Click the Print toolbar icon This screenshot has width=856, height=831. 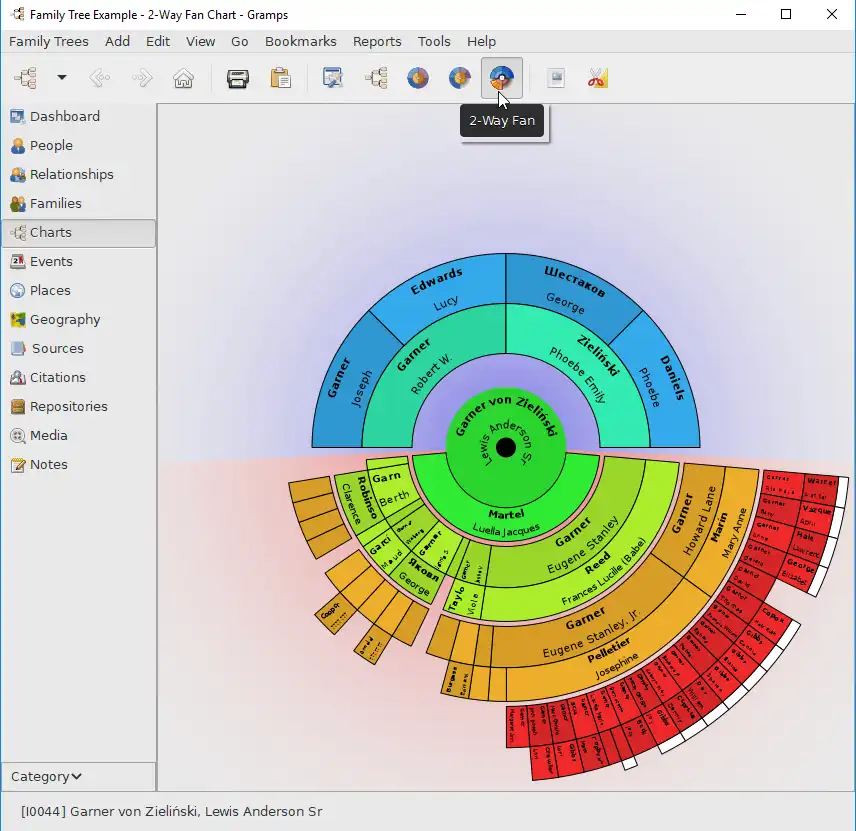237,78
